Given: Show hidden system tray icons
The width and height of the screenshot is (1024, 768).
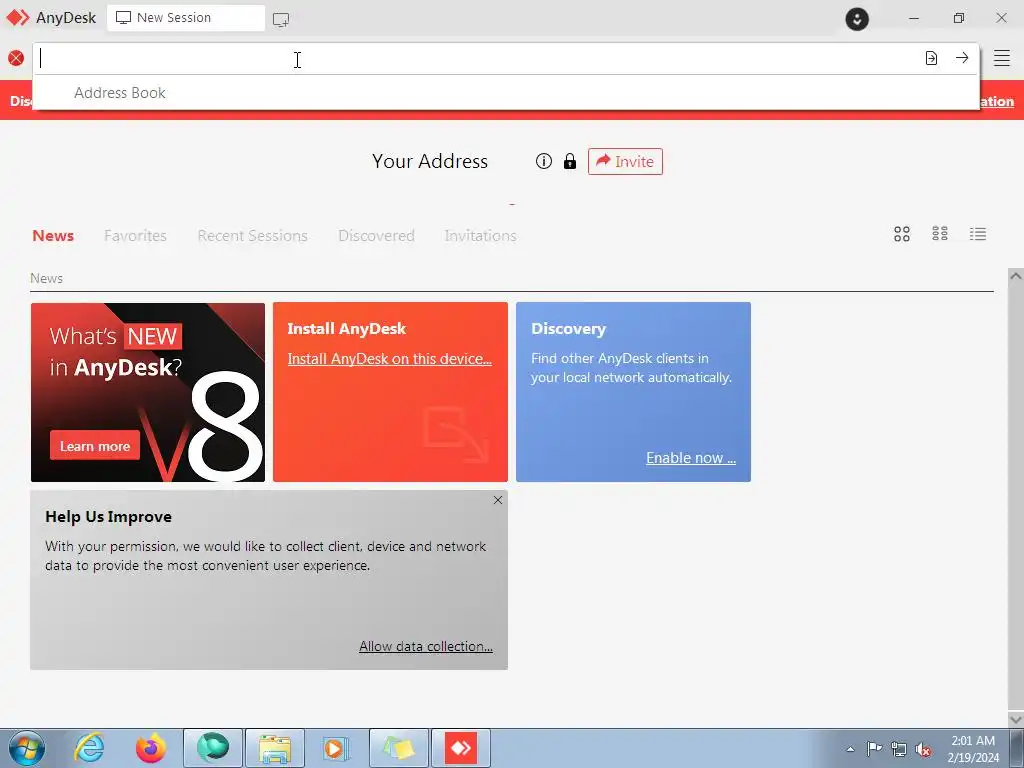Looking at the screenshot, I should [850, 749].
